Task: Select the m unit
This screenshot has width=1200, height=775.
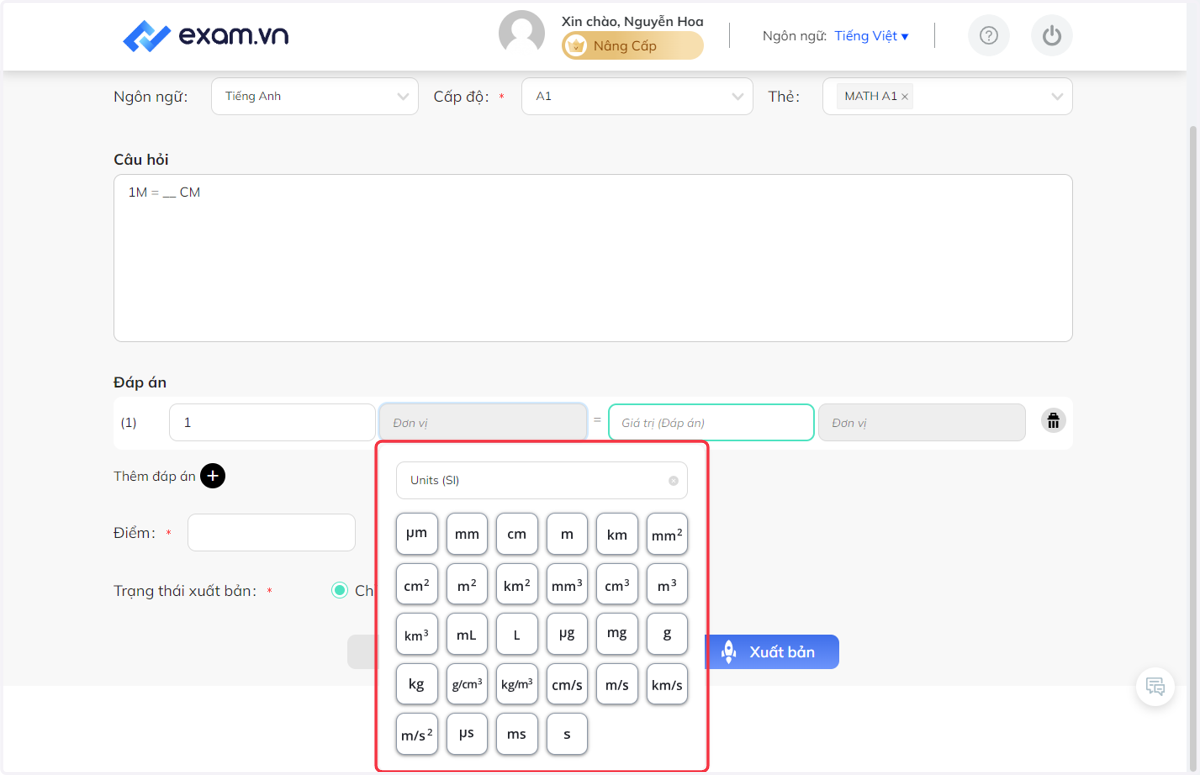Action: click(567, 534)
